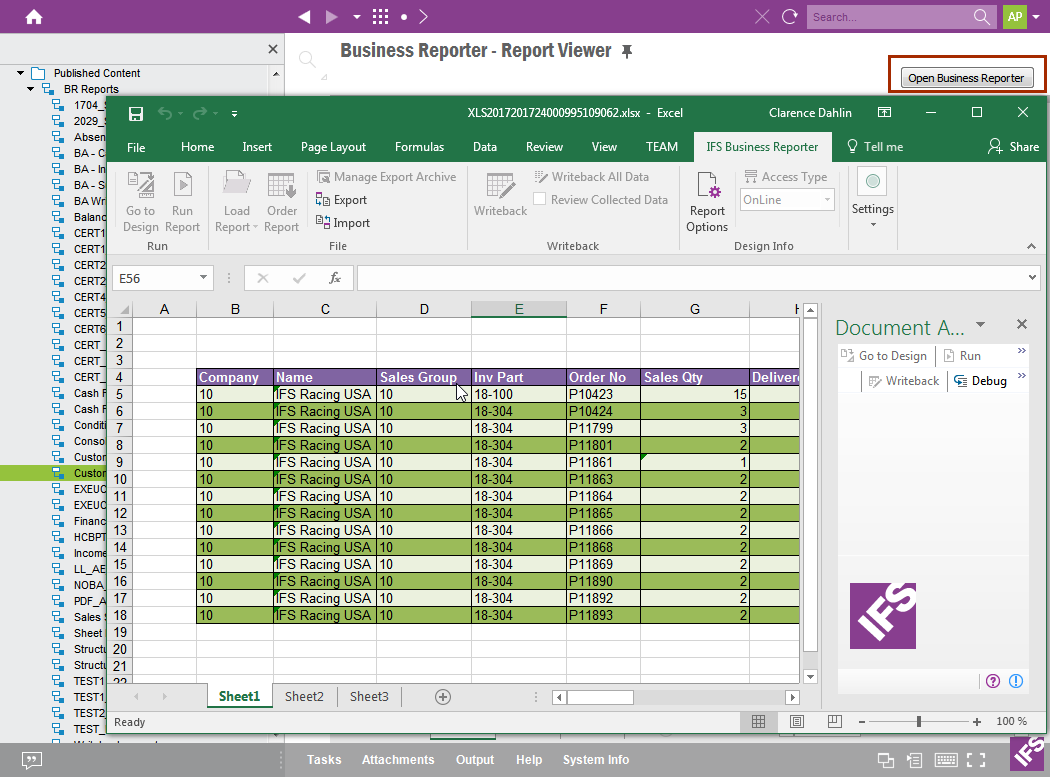
Task: Click Writeback All Data
Action: point(591,177)
